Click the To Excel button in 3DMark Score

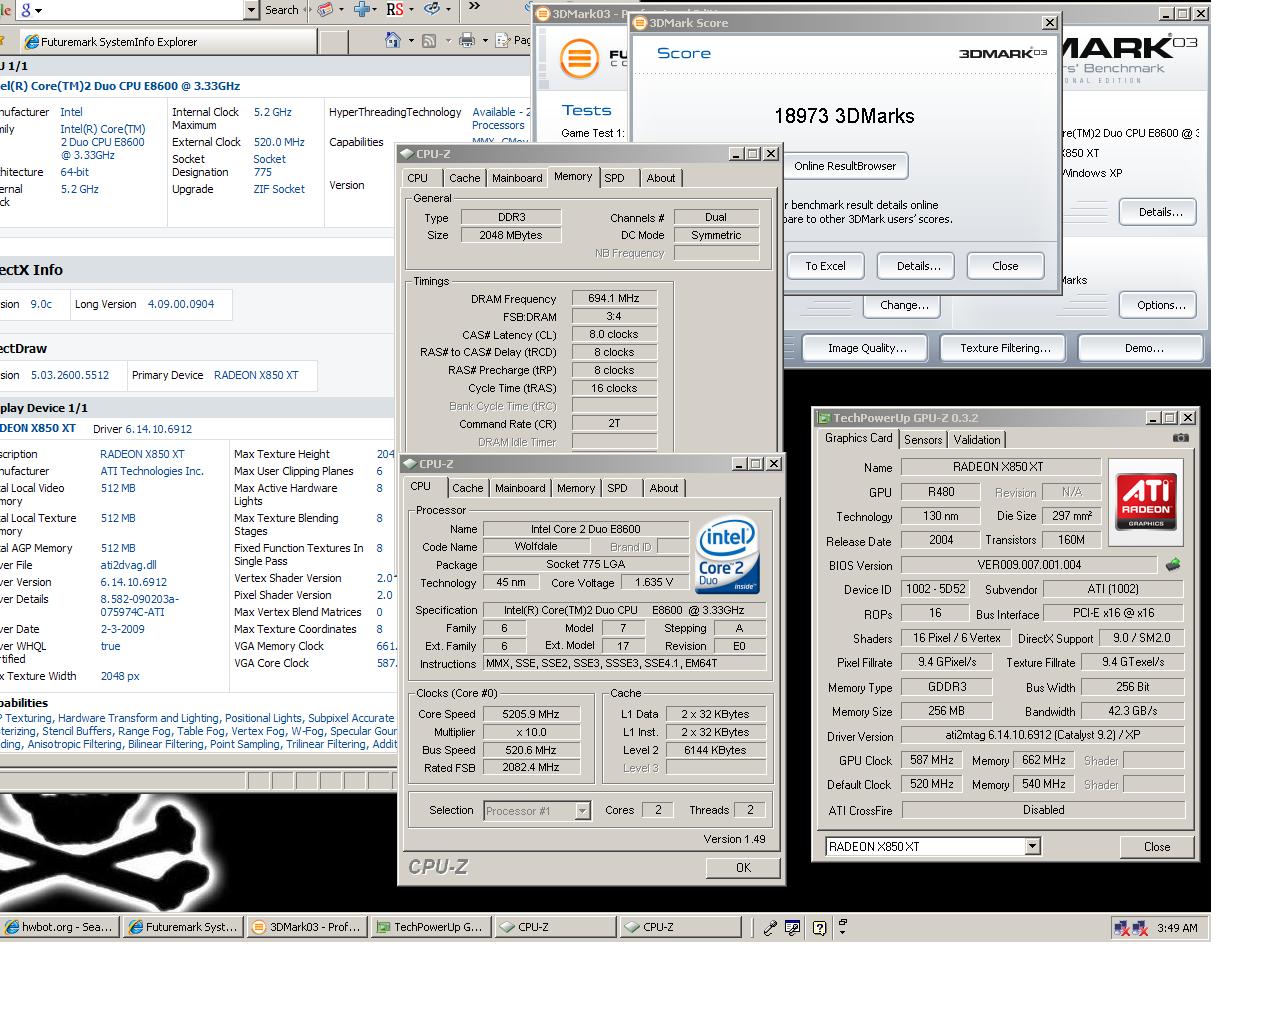click(x=825, y=266)
